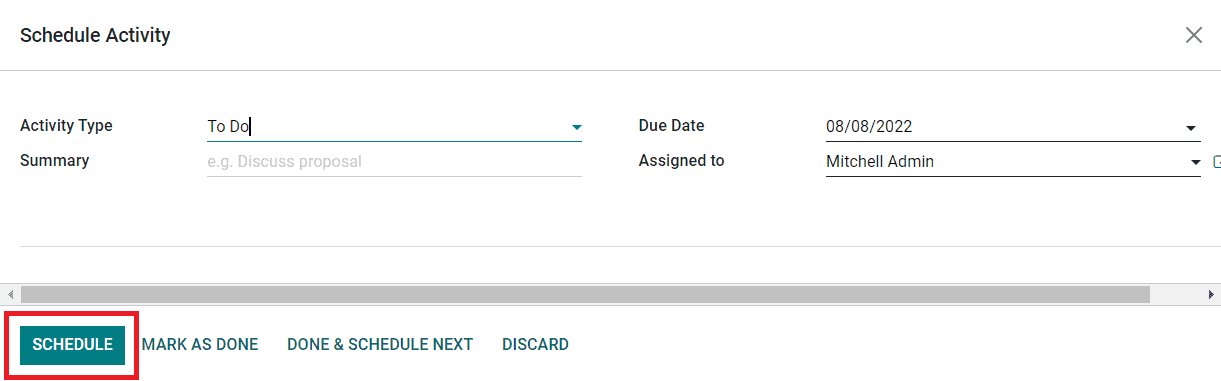Click the scrollbar left arrow

[10, 295]
